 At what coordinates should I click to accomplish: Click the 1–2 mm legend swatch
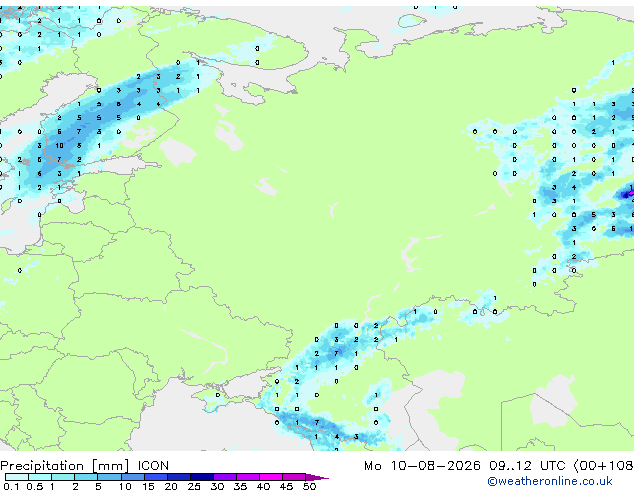click(63, 477)
